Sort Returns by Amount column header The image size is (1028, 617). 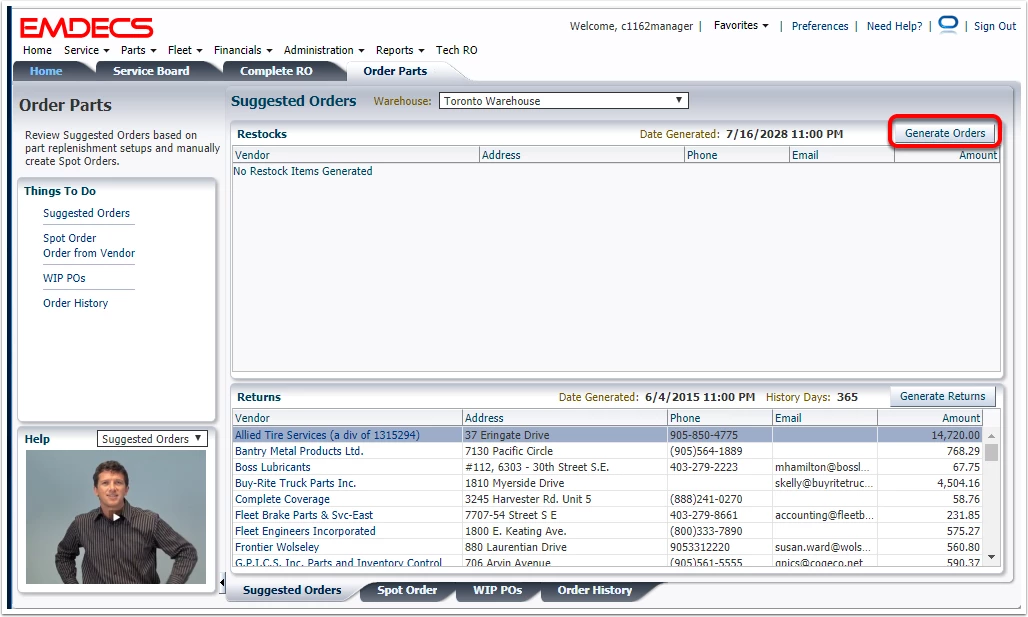(x=930, y=418)
